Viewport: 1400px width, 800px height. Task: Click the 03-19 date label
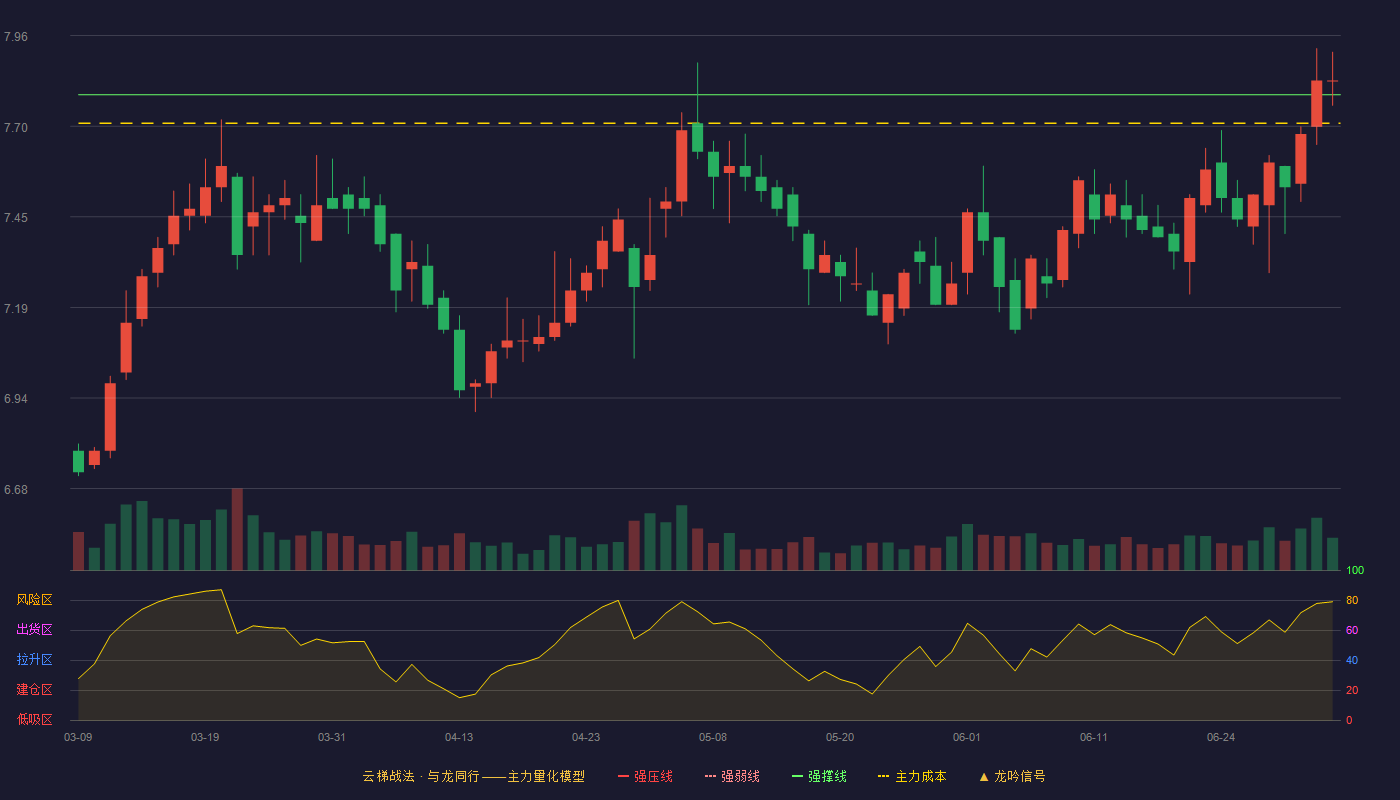[x=205, y=737]
